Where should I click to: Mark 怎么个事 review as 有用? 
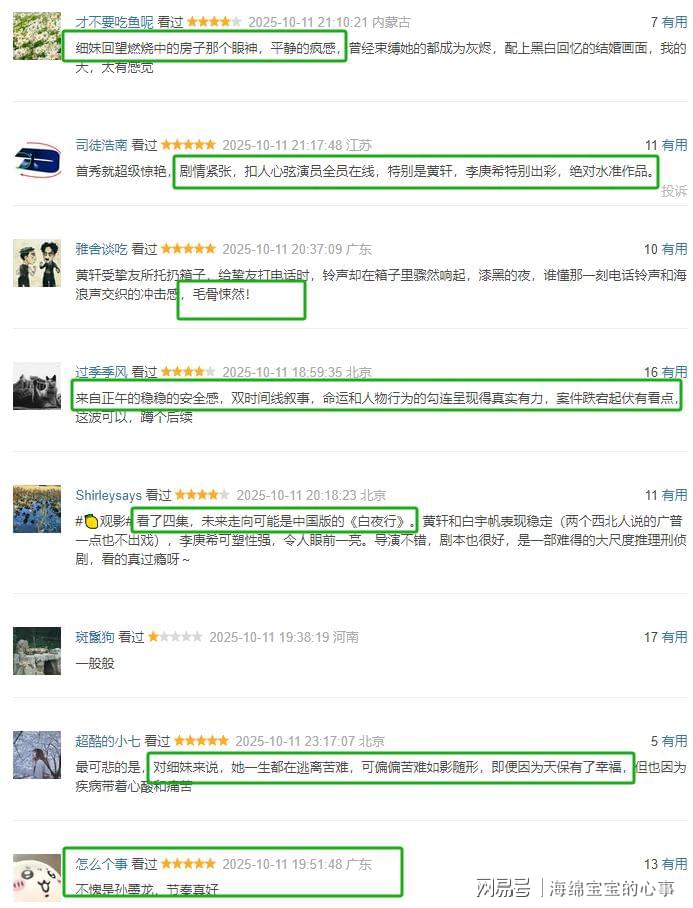click(x=674, y=865)
